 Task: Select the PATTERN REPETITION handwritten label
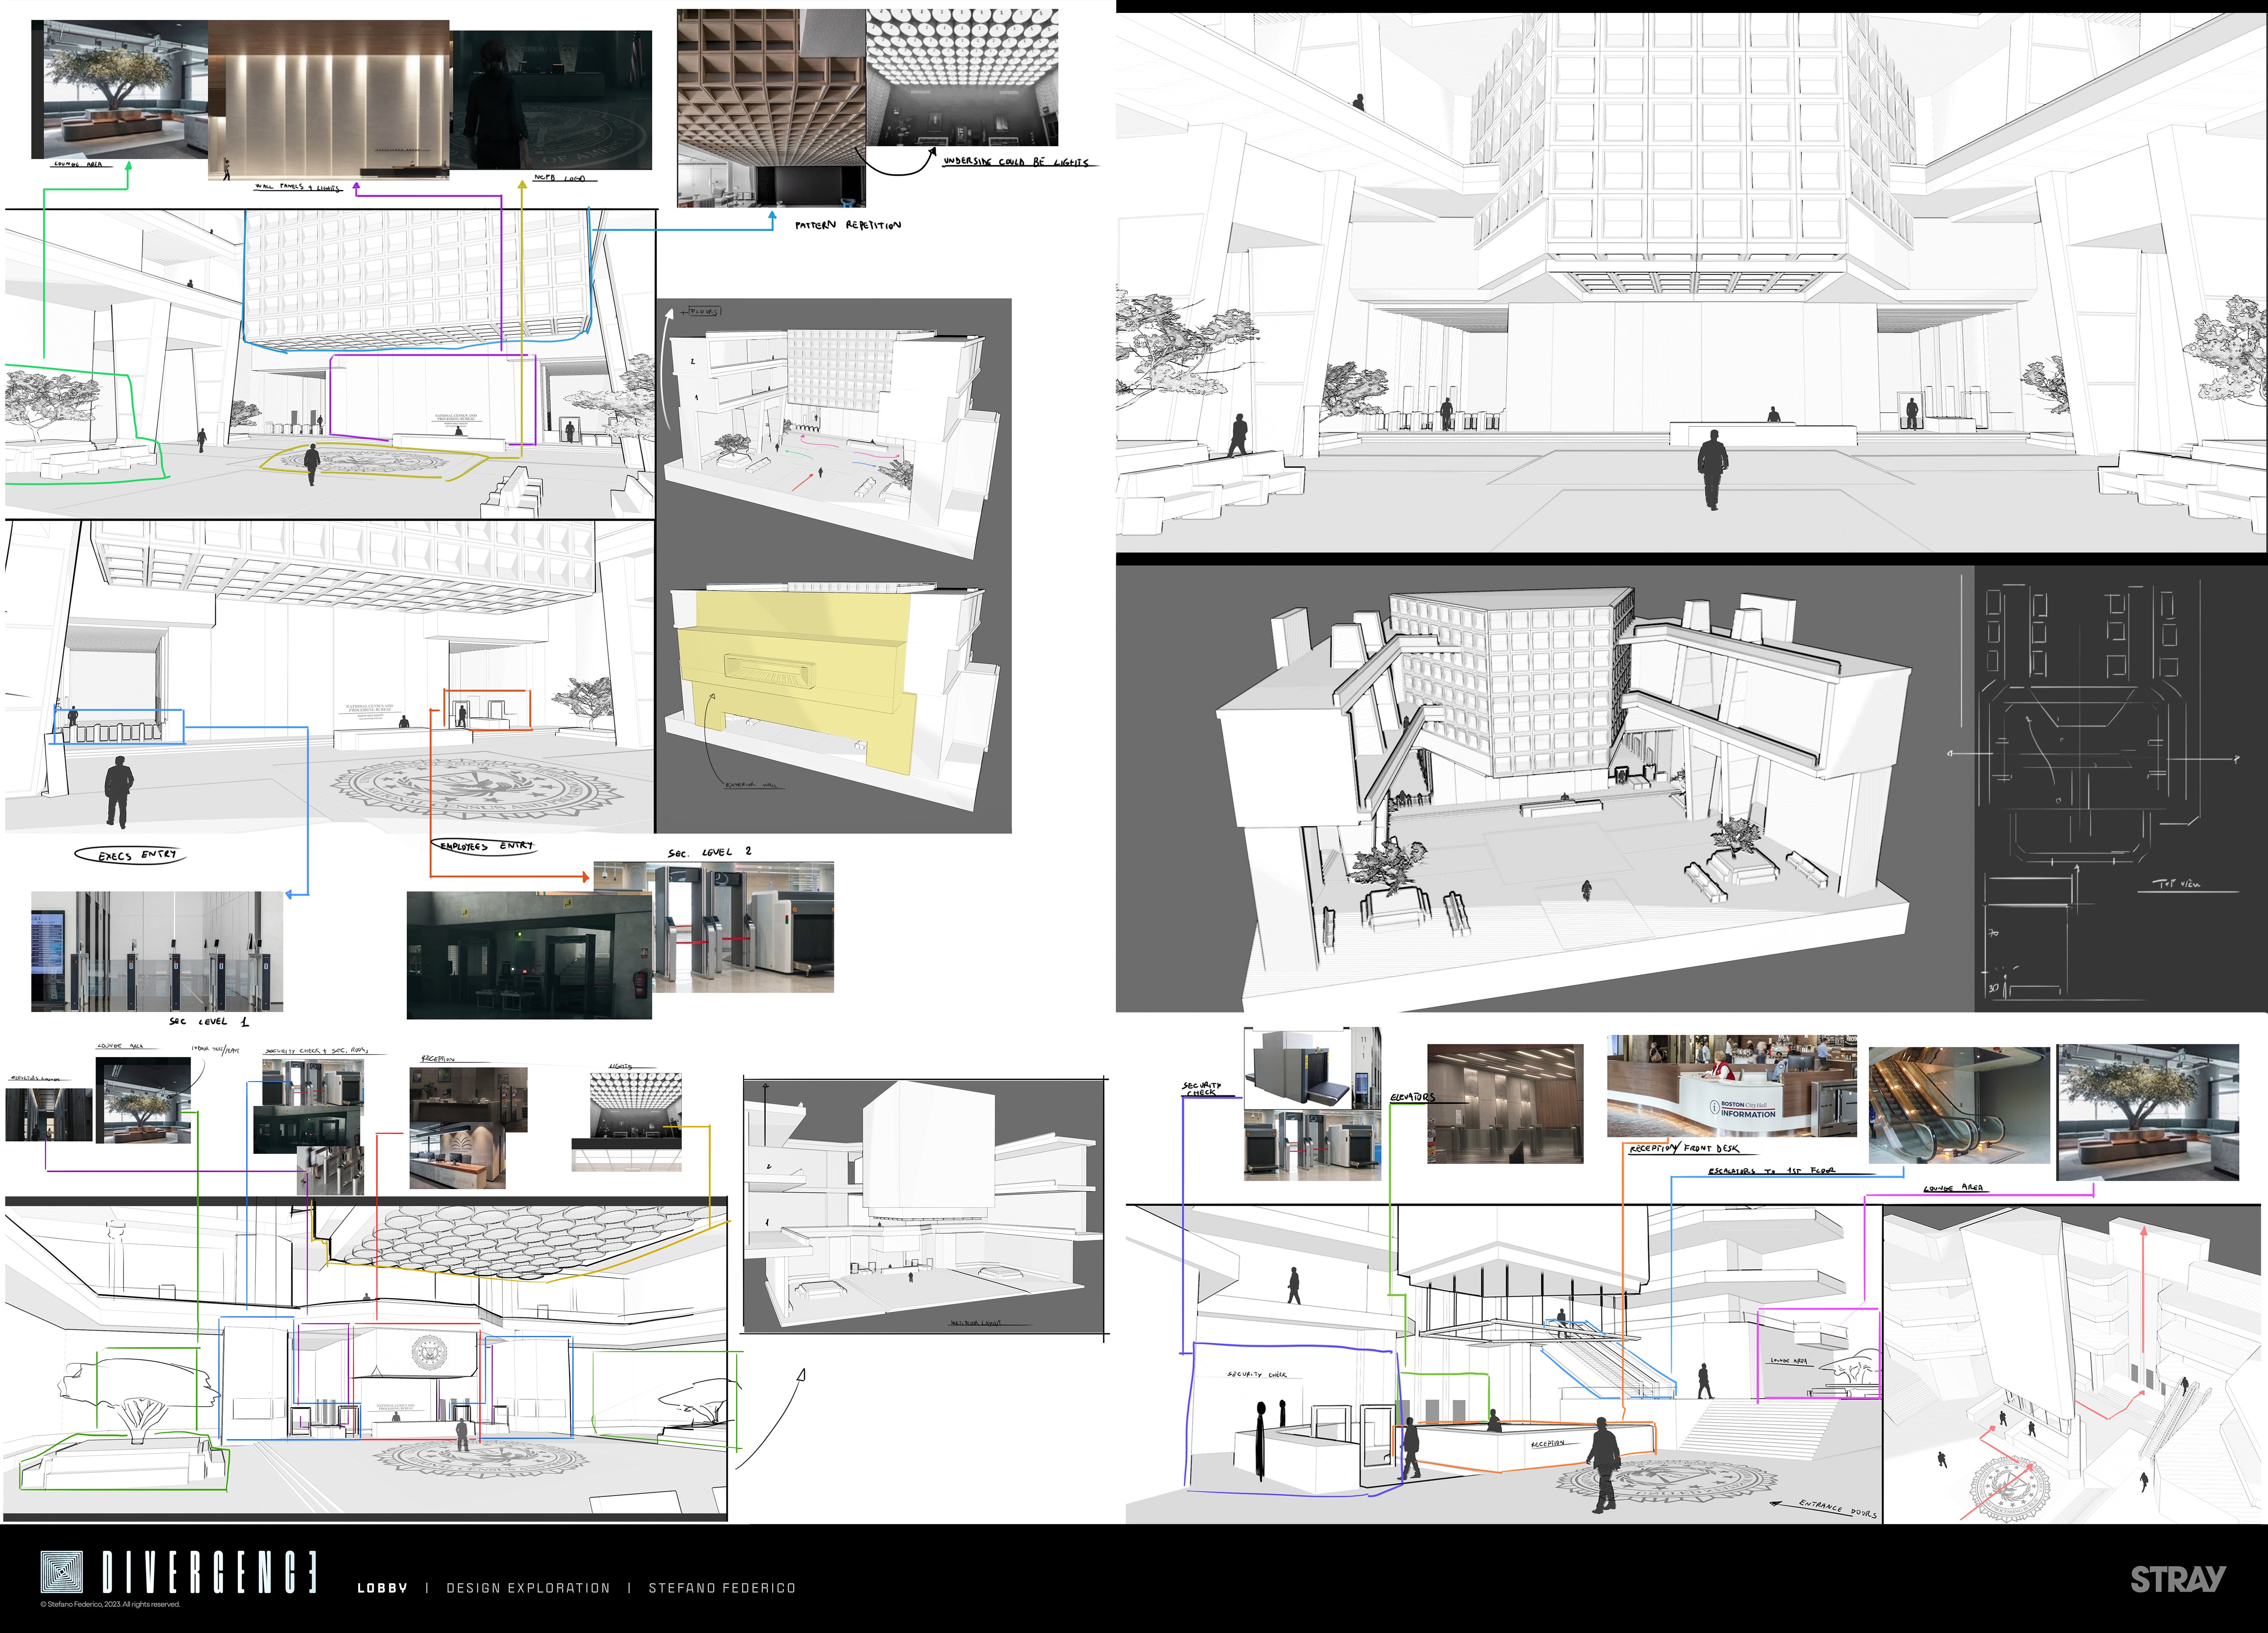tap(848, 225)
